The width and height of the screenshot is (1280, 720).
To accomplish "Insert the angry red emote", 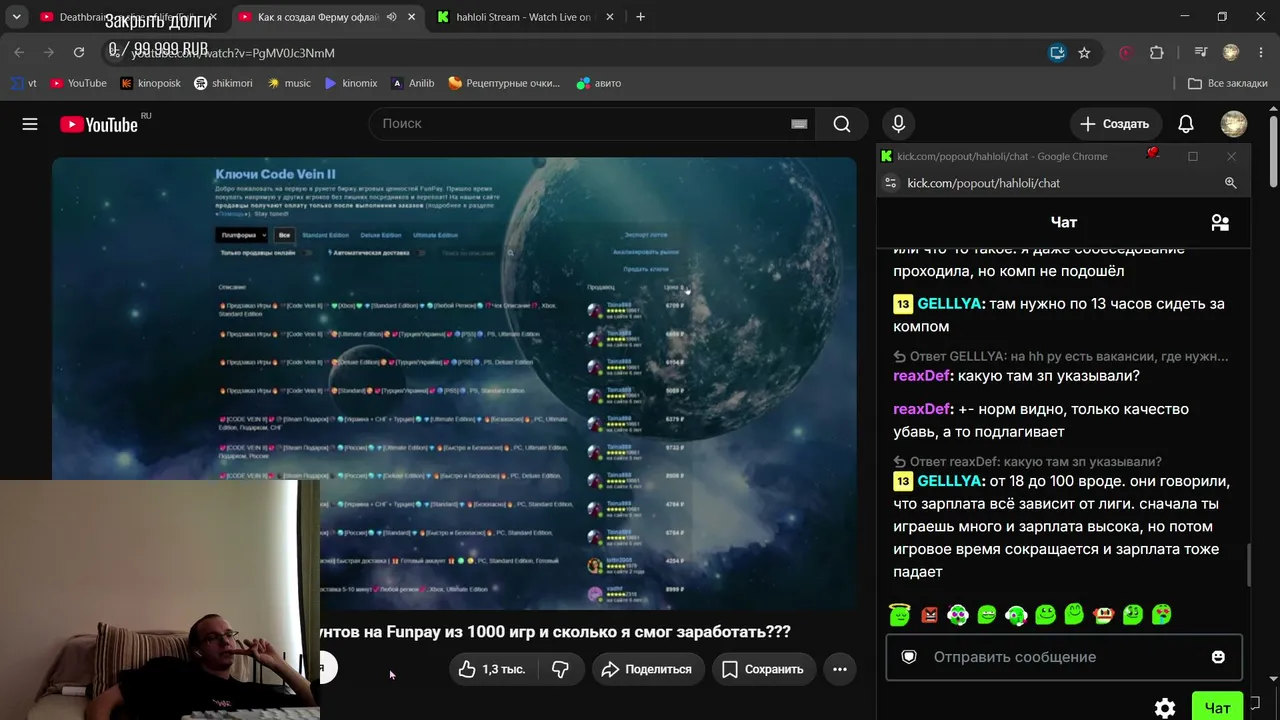I will [x=929, y=614].
